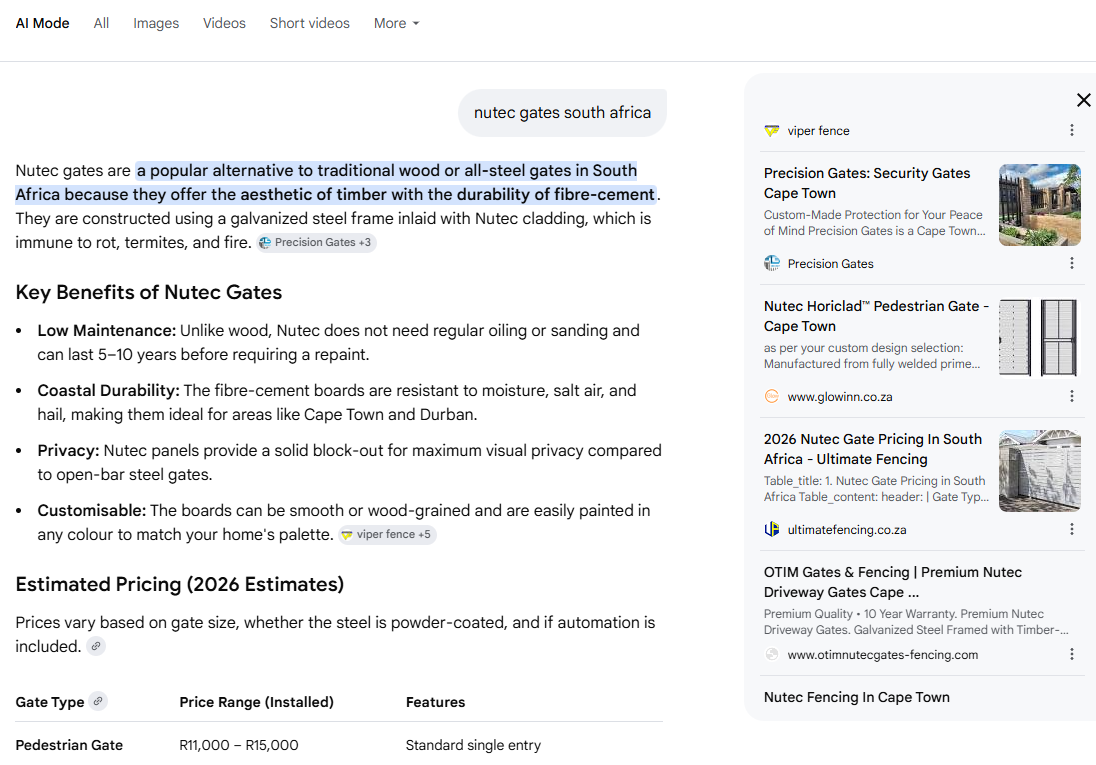Click the 'R11,000 – R15,000' price cell
The width and height of the screenshot is (1096, 765).
[x=239, y=745]
